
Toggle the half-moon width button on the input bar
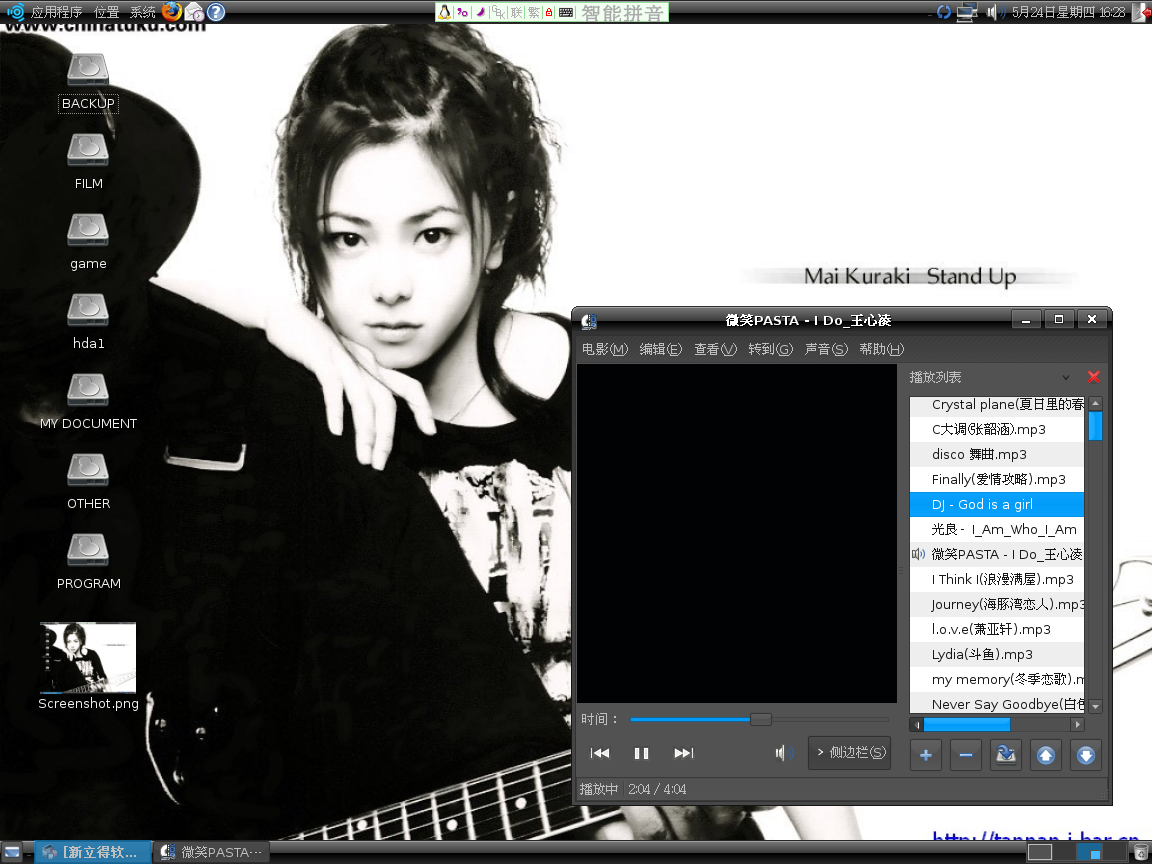480,12
